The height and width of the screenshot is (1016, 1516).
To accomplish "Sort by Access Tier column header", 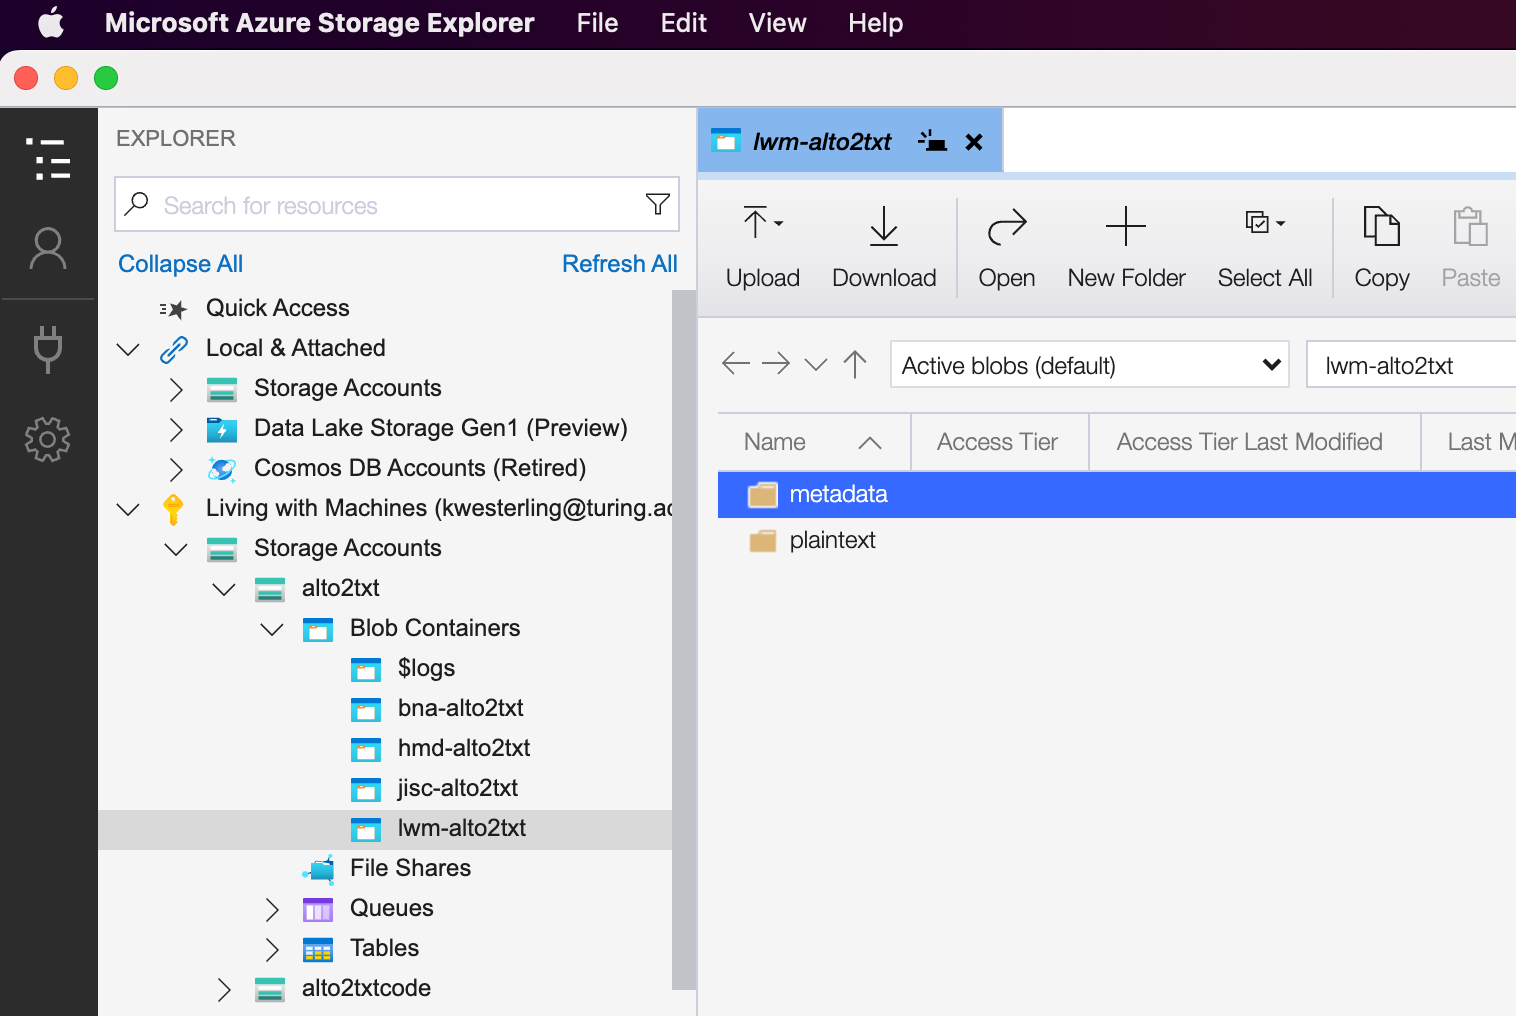I will point(999,442).
